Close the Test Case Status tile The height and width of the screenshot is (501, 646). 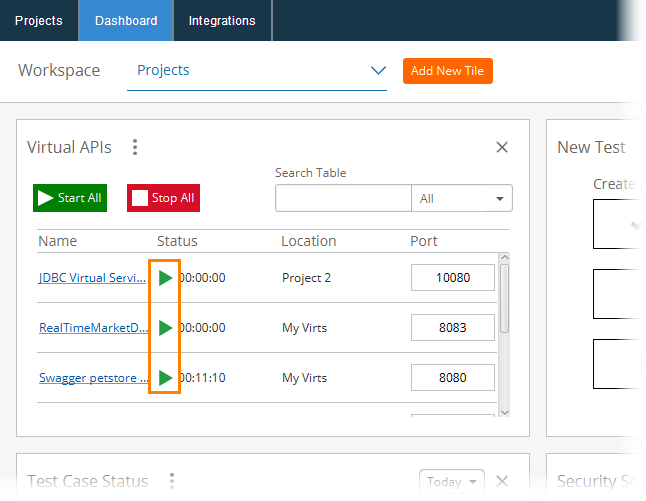coord(502,481)
